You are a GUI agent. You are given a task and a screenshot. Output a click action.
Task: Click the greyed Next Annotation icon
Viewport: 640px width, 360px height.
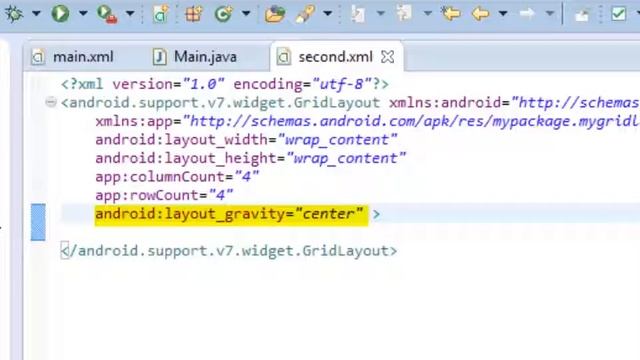tap(358, 14)
